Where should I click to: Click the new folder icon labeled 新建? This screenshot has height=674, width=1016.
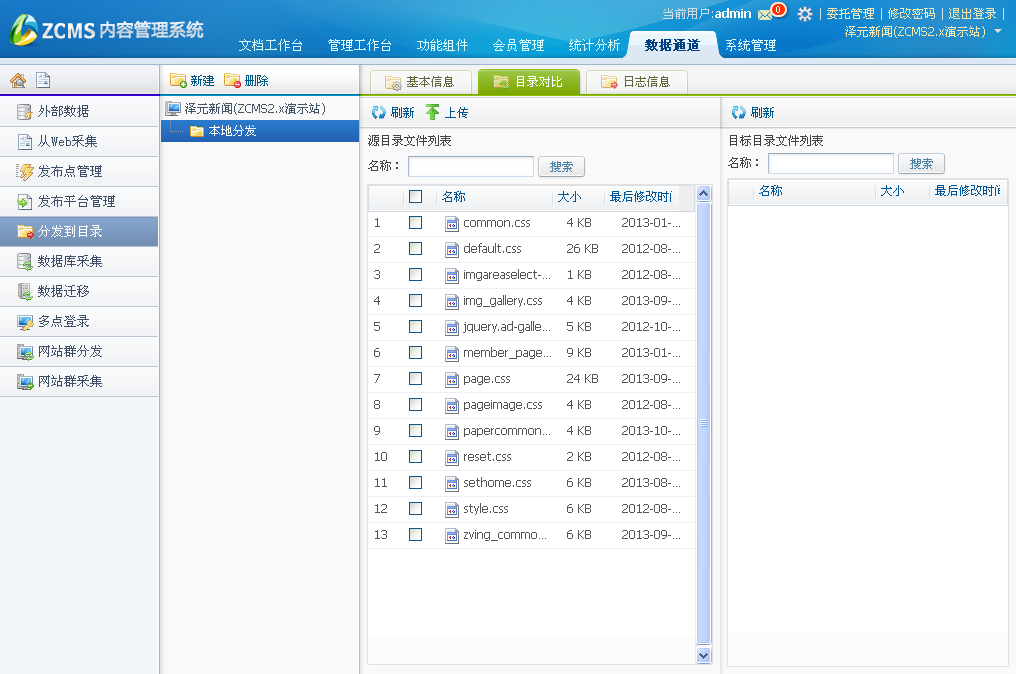pos(178,80)
